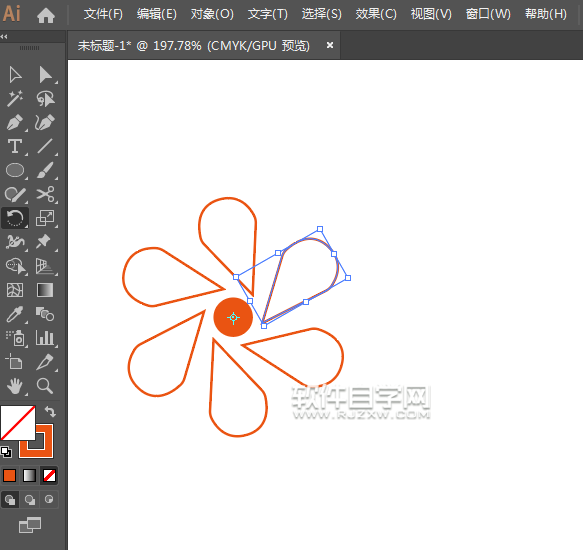Viewport: 583px width, 550px height.
Task: Select the Direct Selection tool
Action: point(45,75)
